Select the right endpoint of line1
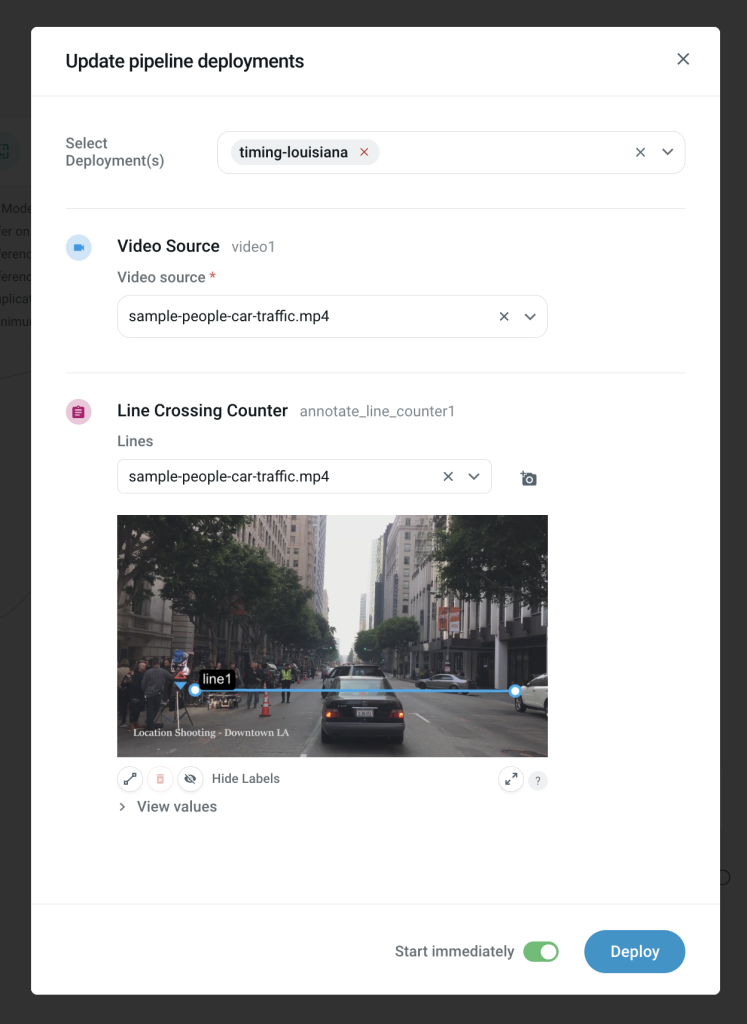Viewport: 747px width, 1024px height. (x=515, y=690)
